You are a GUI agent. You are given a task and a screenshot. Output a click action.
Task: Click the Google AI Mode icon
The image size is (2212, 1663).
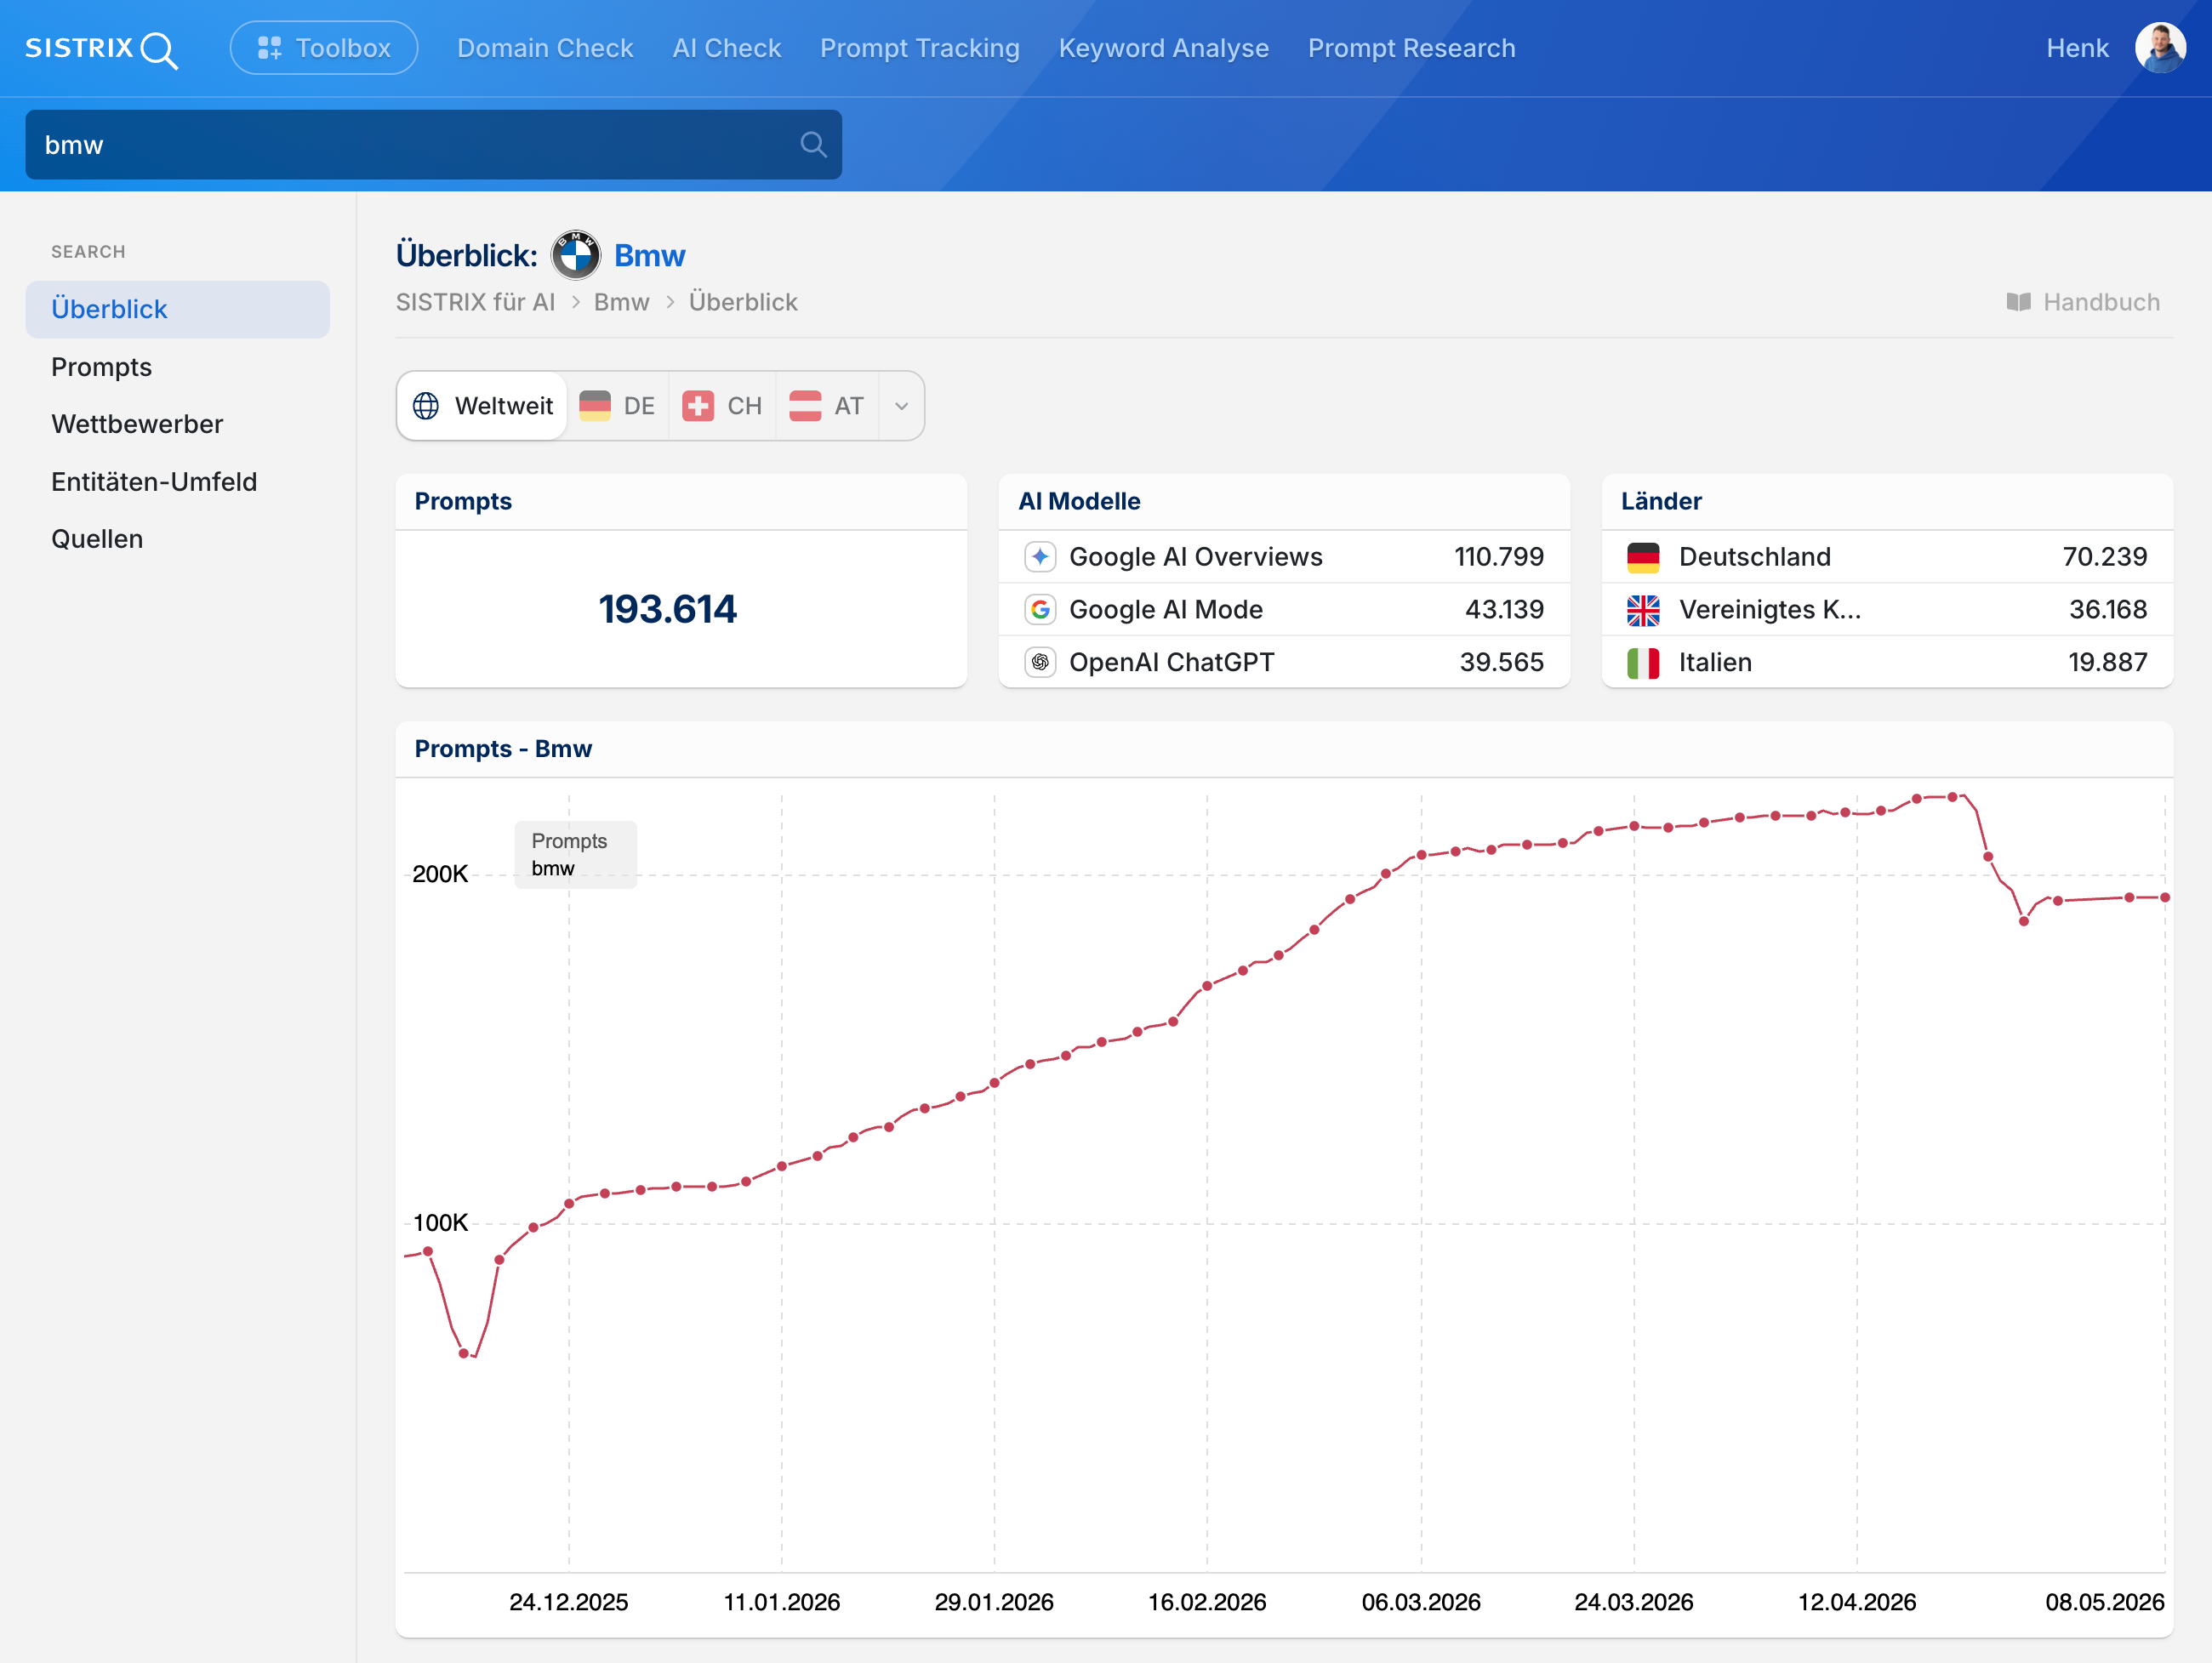tap(1040, 609)
